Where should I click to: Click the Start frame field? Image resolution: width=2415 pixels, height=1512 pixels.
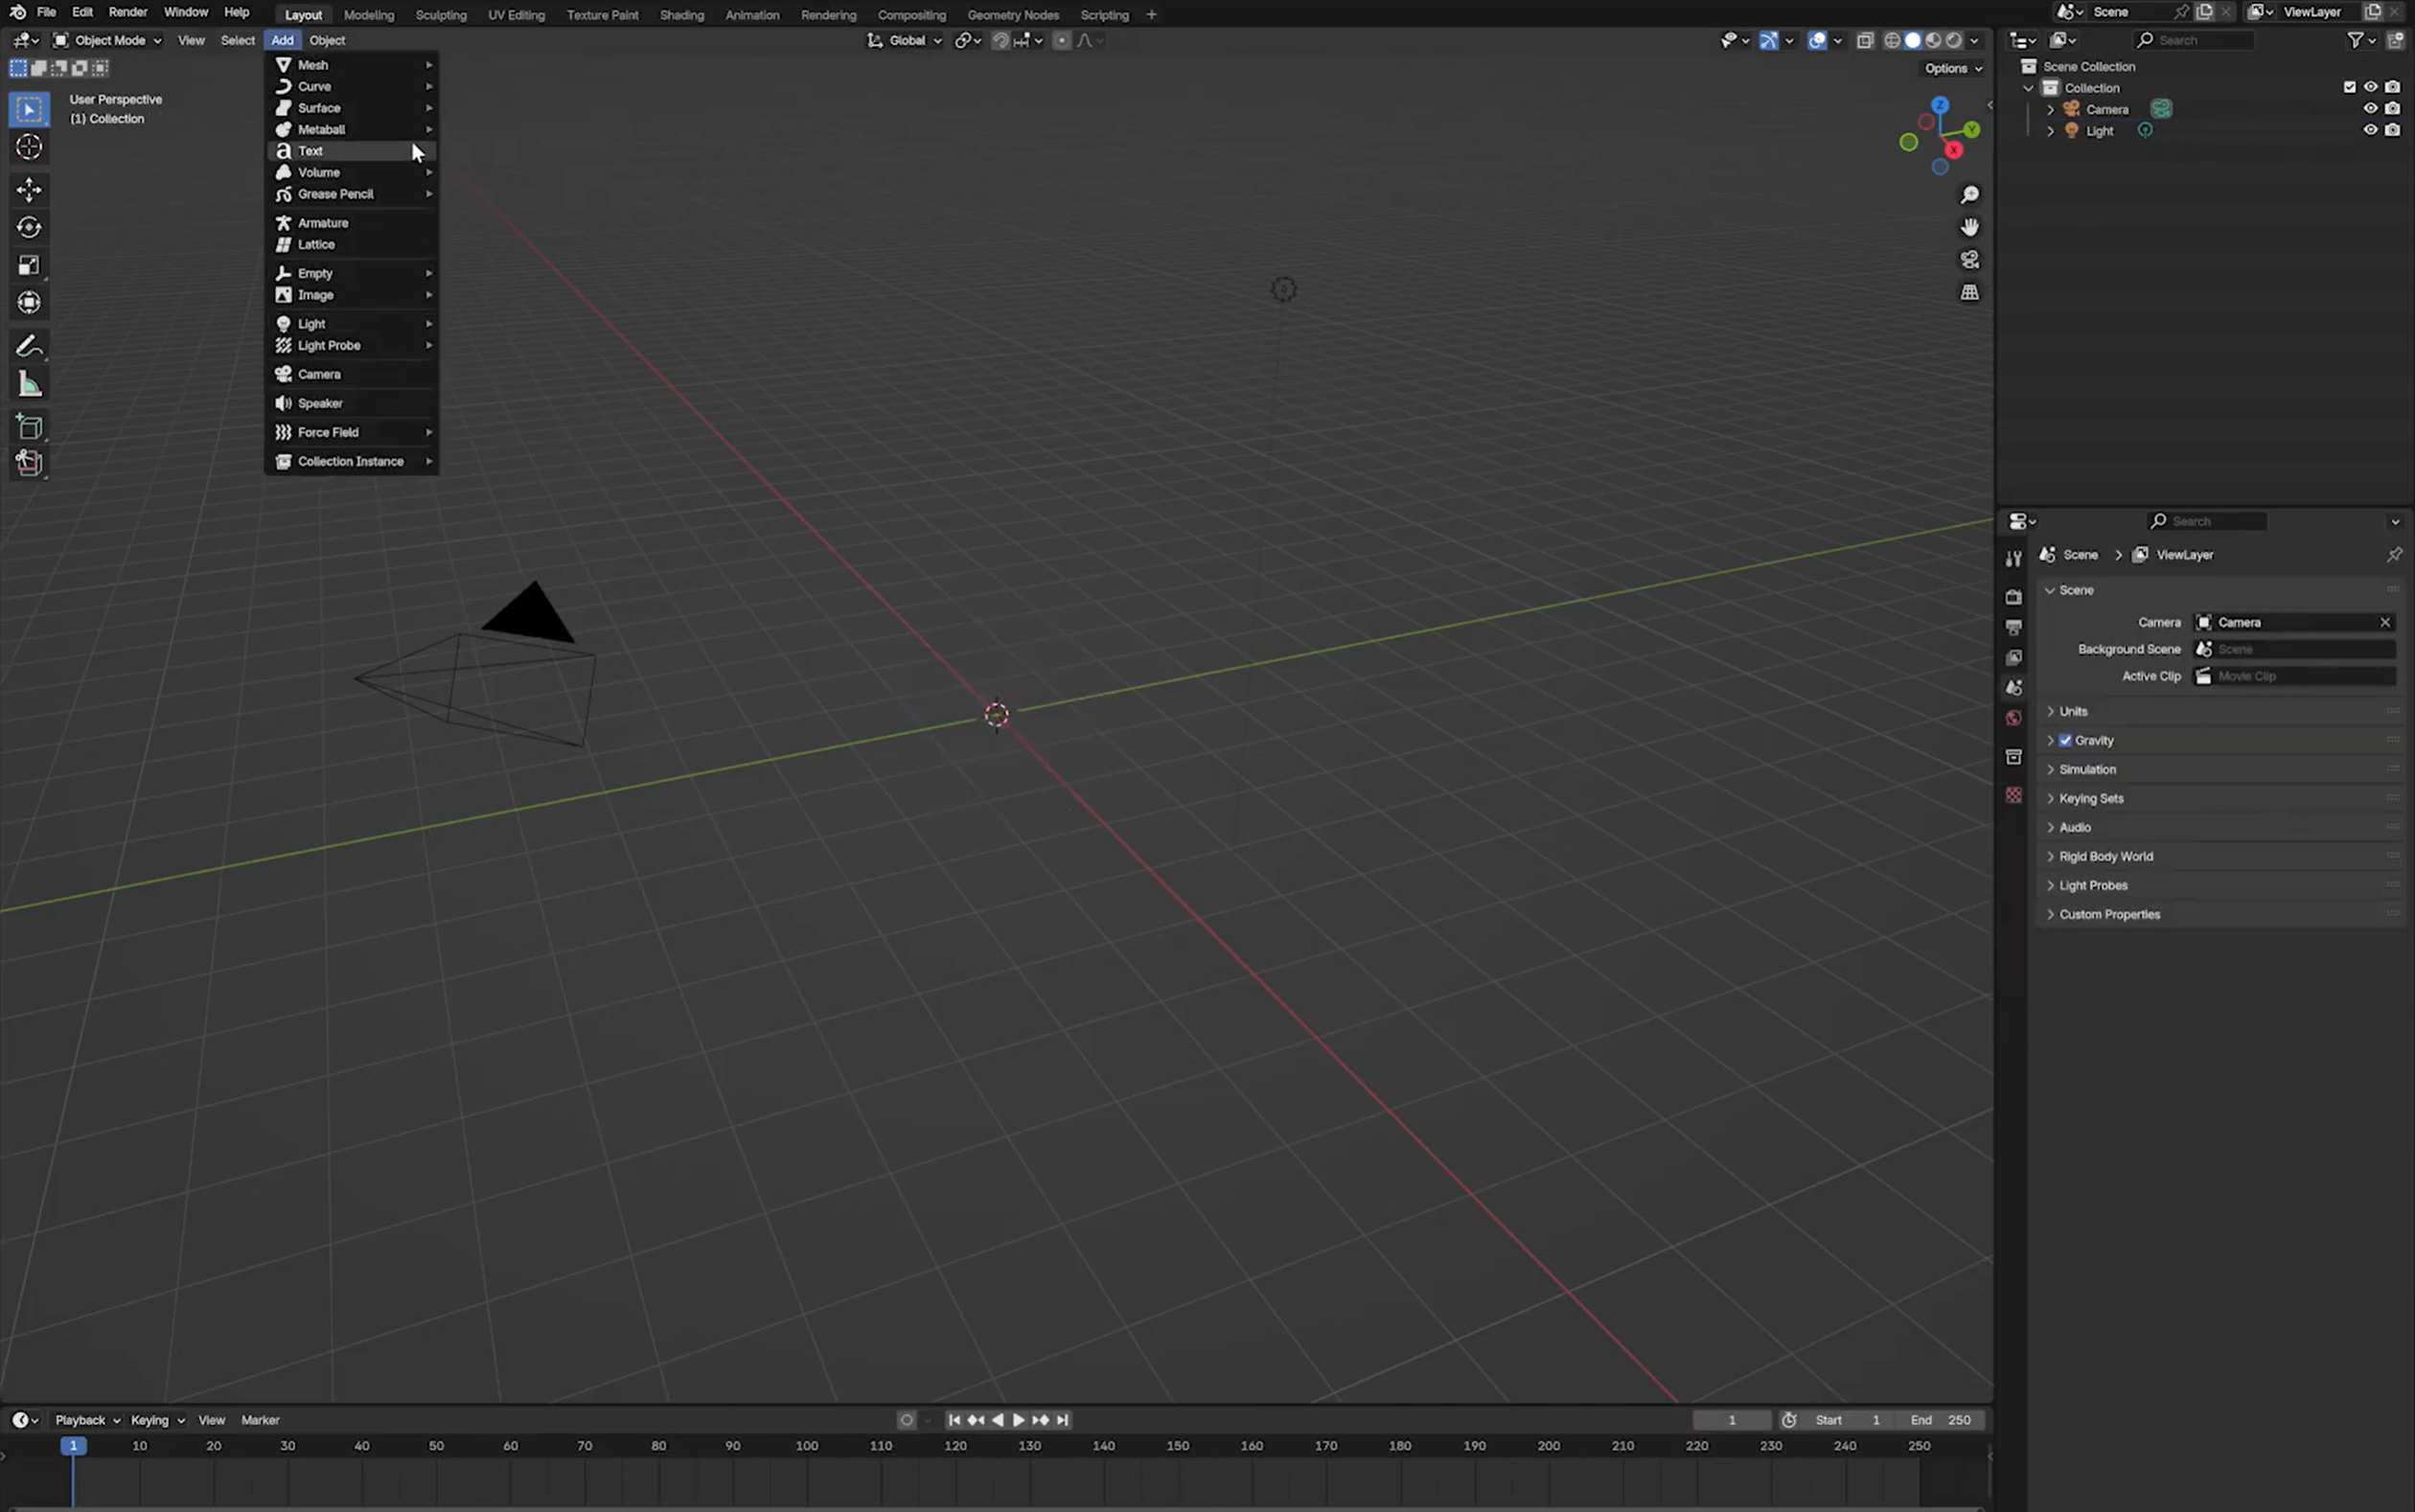1846,1420
